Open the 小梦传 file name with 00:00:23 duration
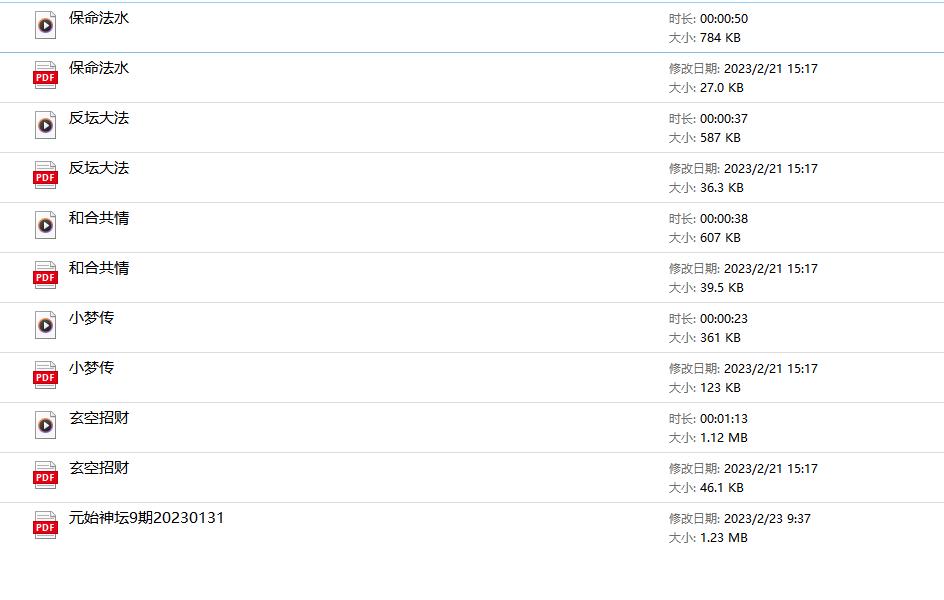This screenshot has width=944, height=600. point(91,318)
